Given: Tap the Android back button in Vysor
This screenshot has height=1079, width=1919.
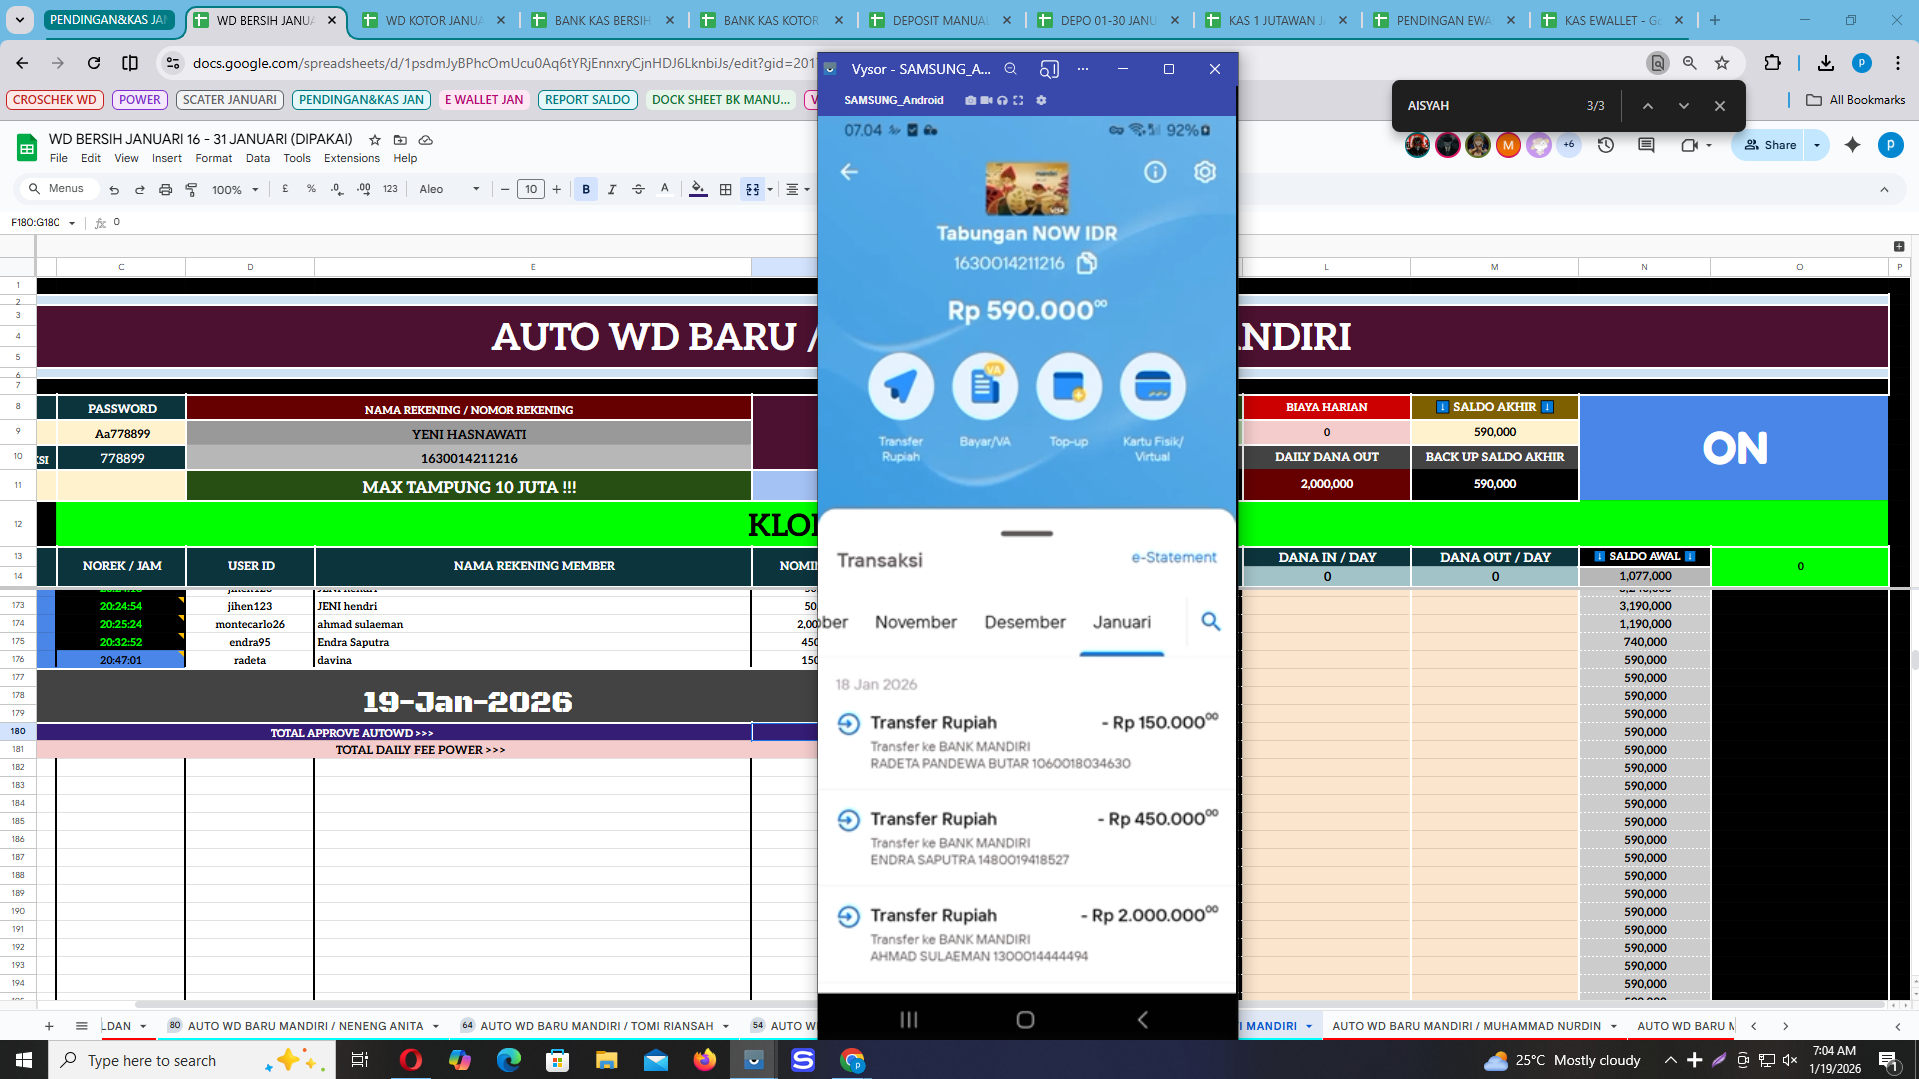Looking at the screenshot, I should coord(1142,1019).
